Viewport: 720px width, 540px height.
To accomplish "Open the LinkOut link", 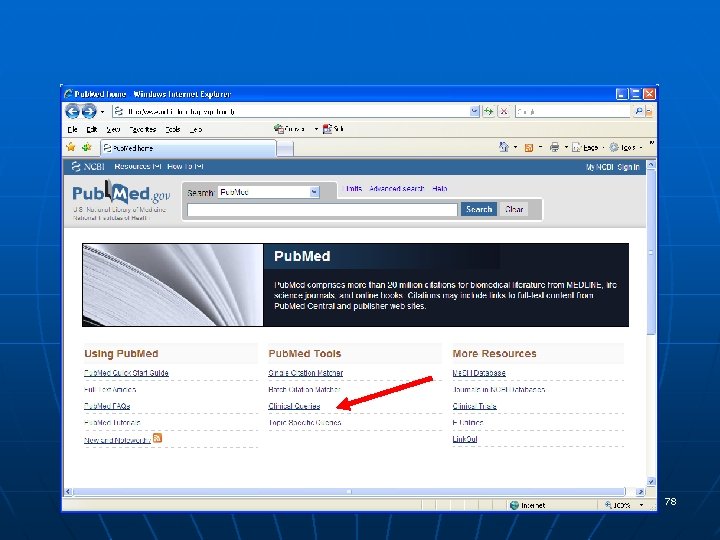I will 465,439.
